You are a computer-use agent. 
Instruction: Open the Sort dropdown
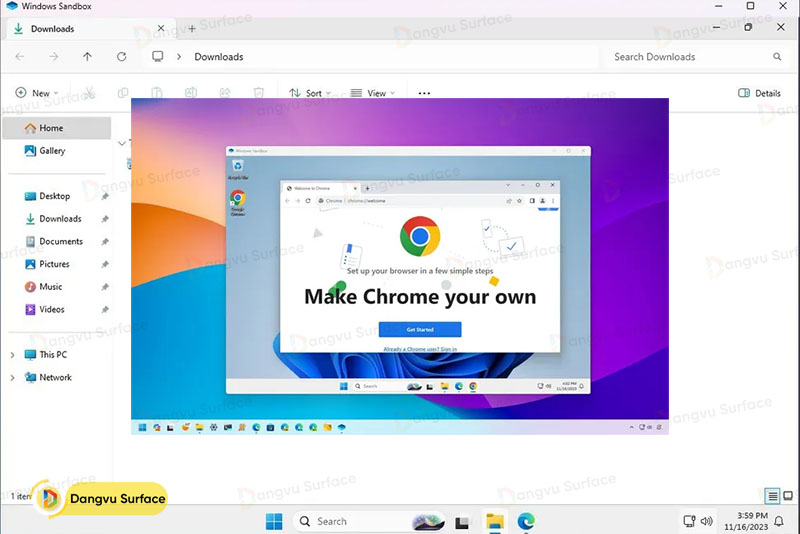(x=310, y=93)
